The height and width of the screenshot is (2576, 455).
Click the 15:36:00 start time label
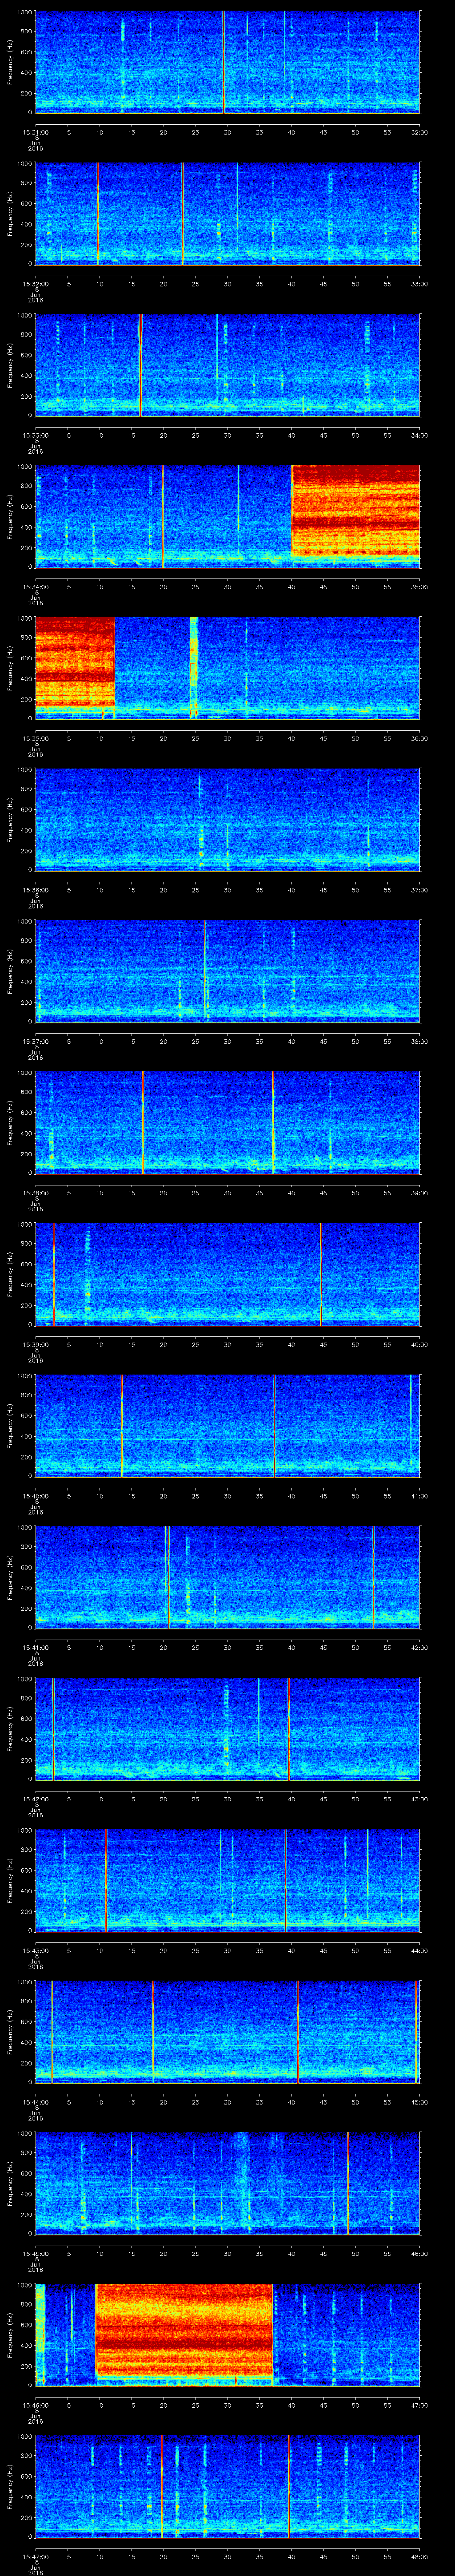tap(36, 890)
